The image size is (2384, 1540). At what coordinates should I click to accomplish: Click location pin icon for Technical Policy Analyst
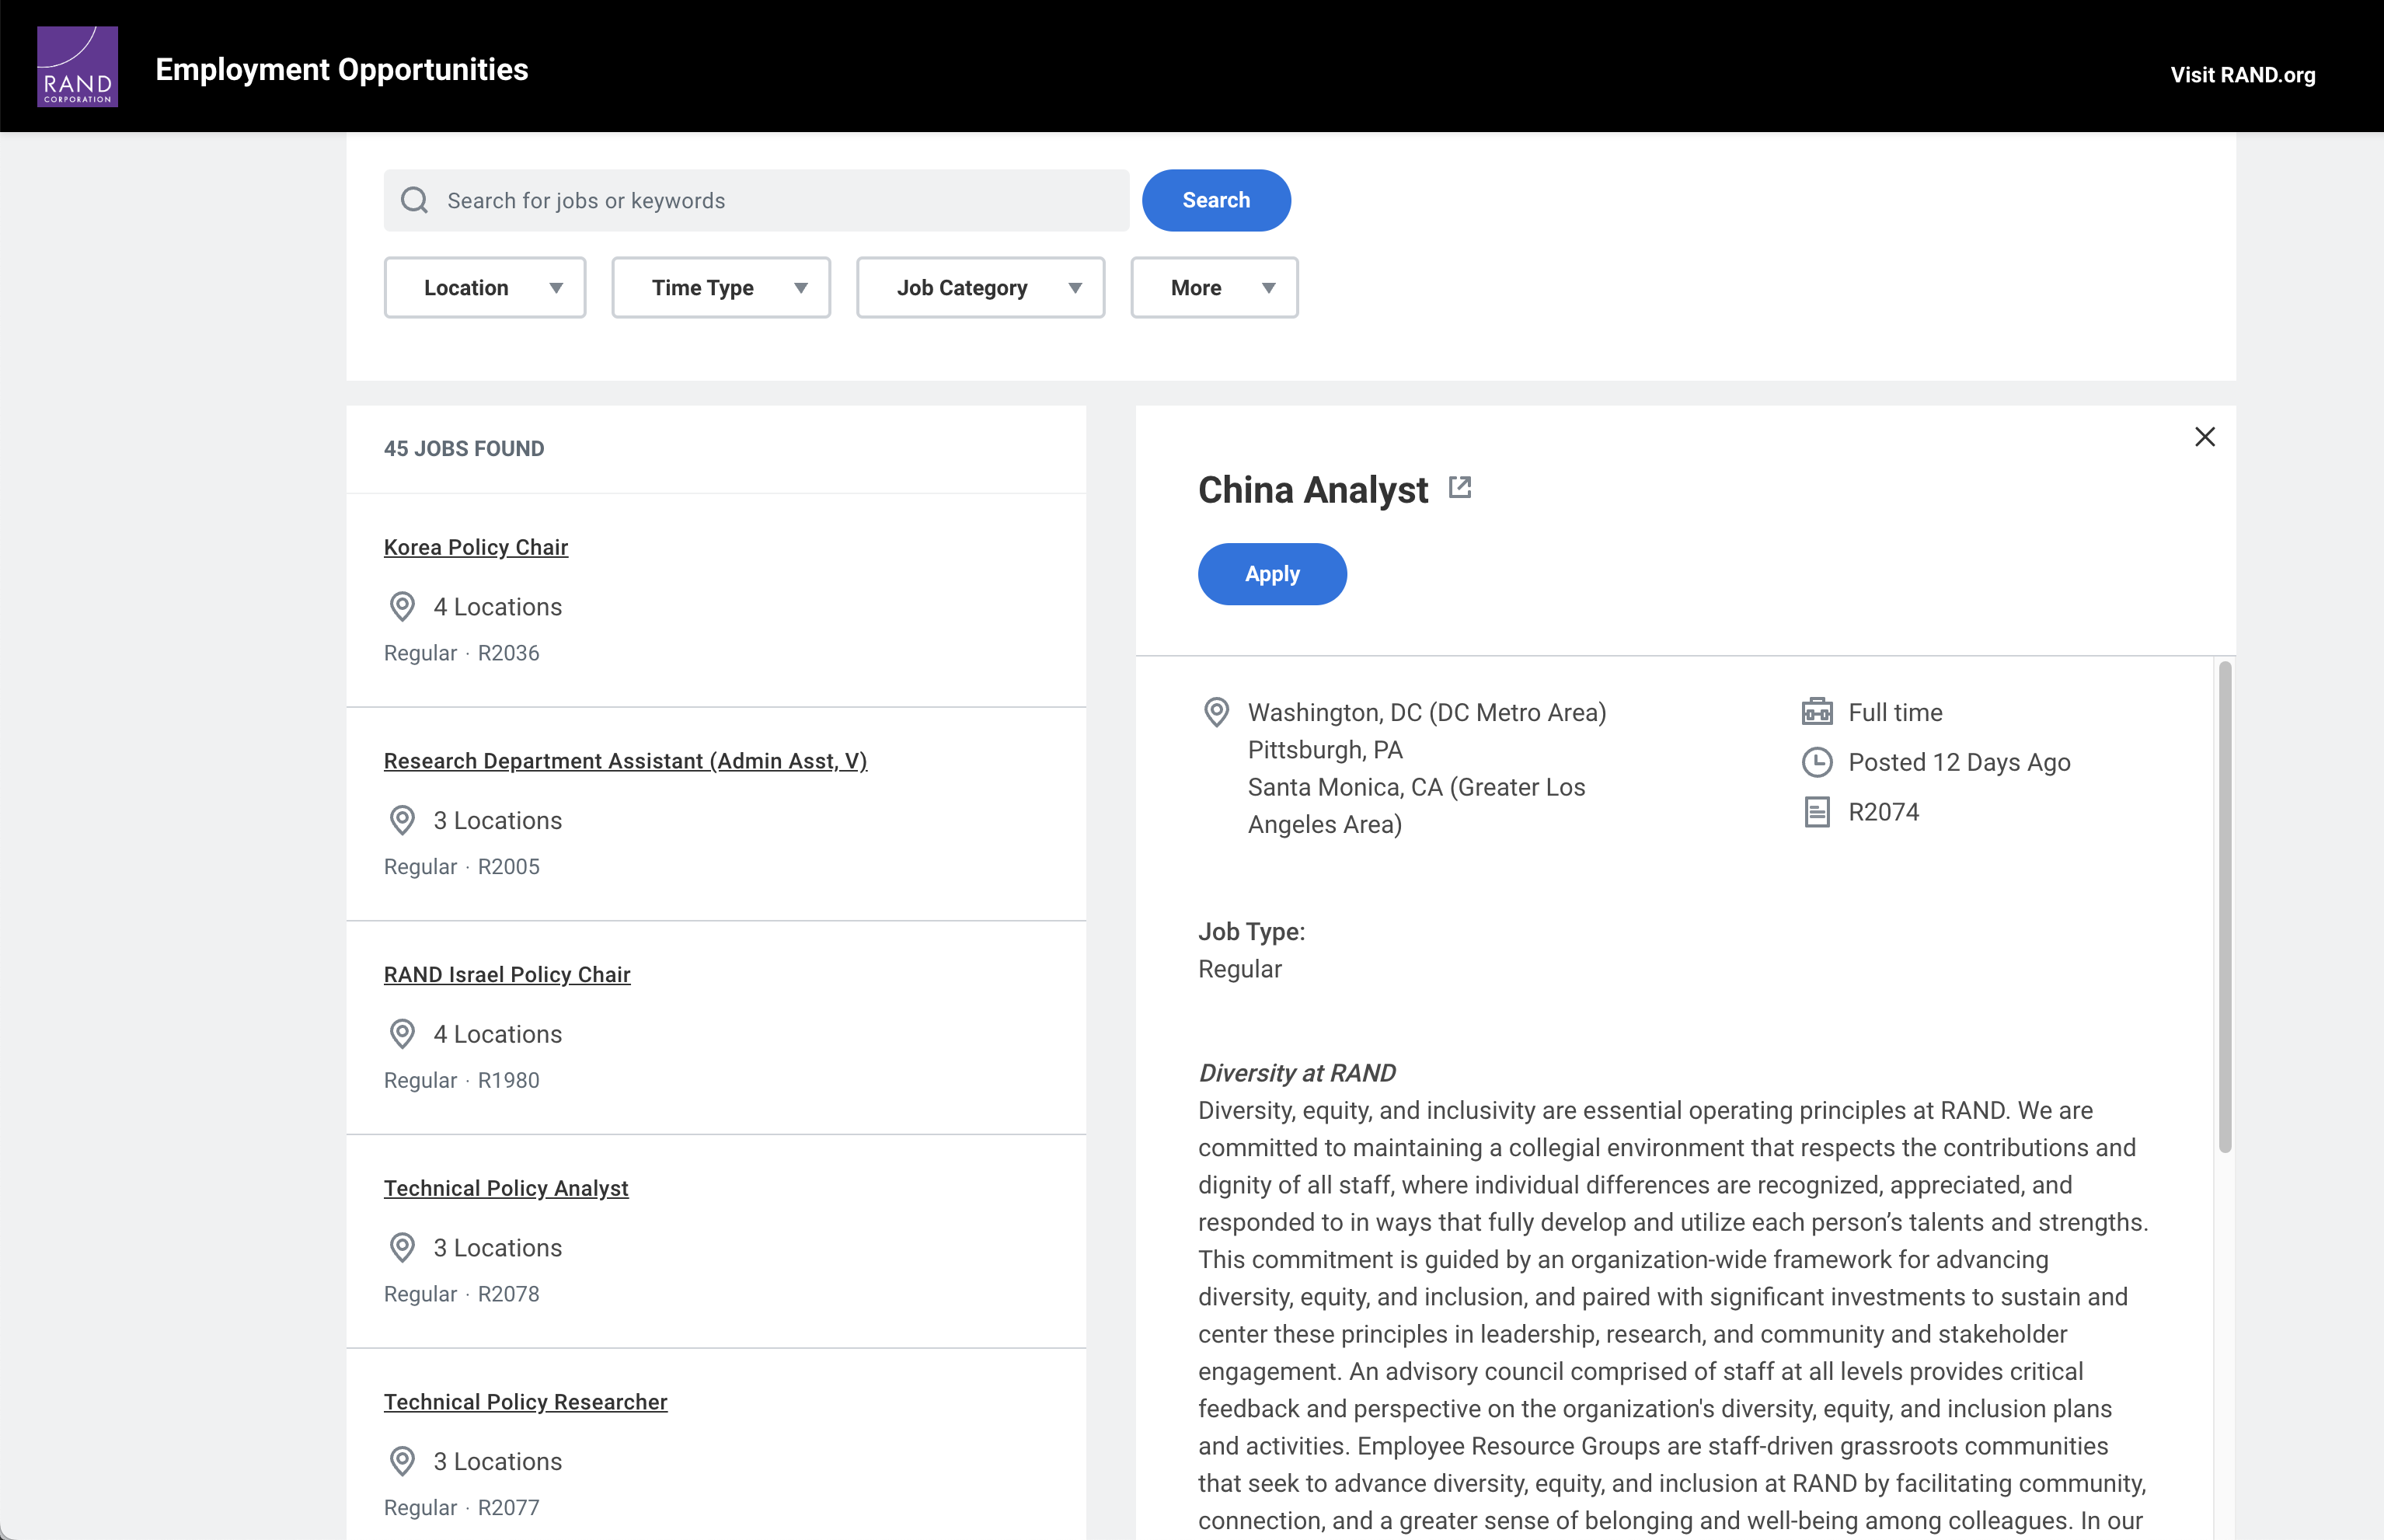[x=402, y=1248]
